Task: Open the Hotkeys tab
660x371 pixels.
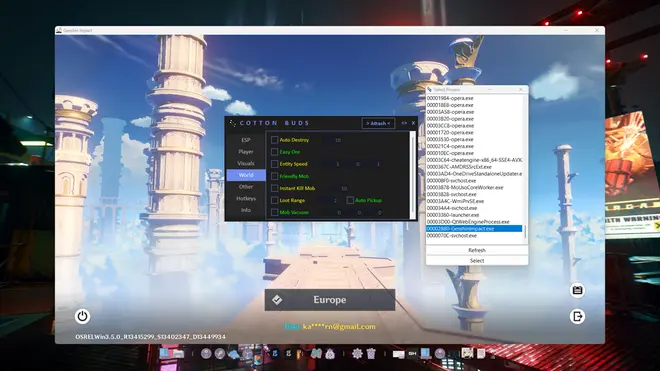Action: tap(246, 198)
